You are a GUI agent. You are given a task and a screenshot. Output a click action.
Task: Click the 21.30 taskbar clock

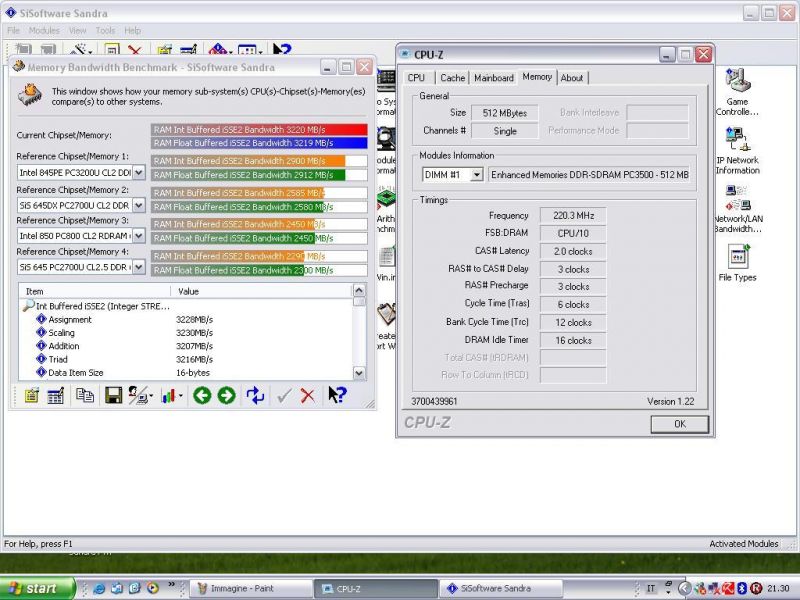click(x=779, y=588)
